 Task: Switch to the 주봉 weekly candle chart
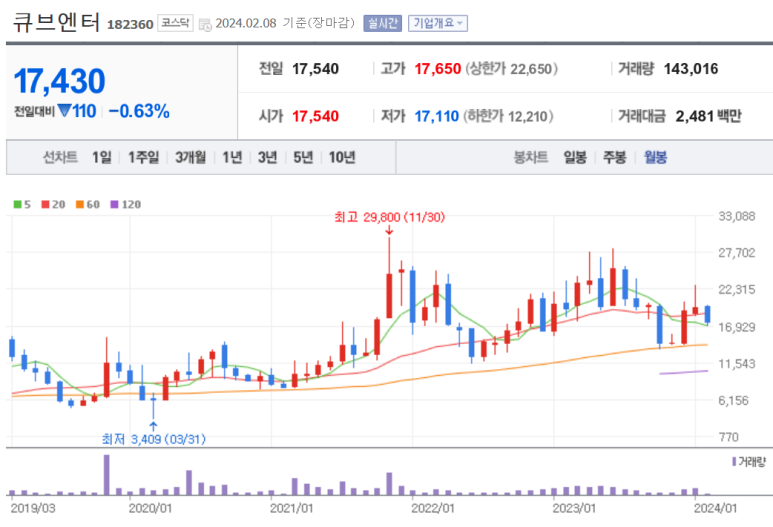[614, 157]
